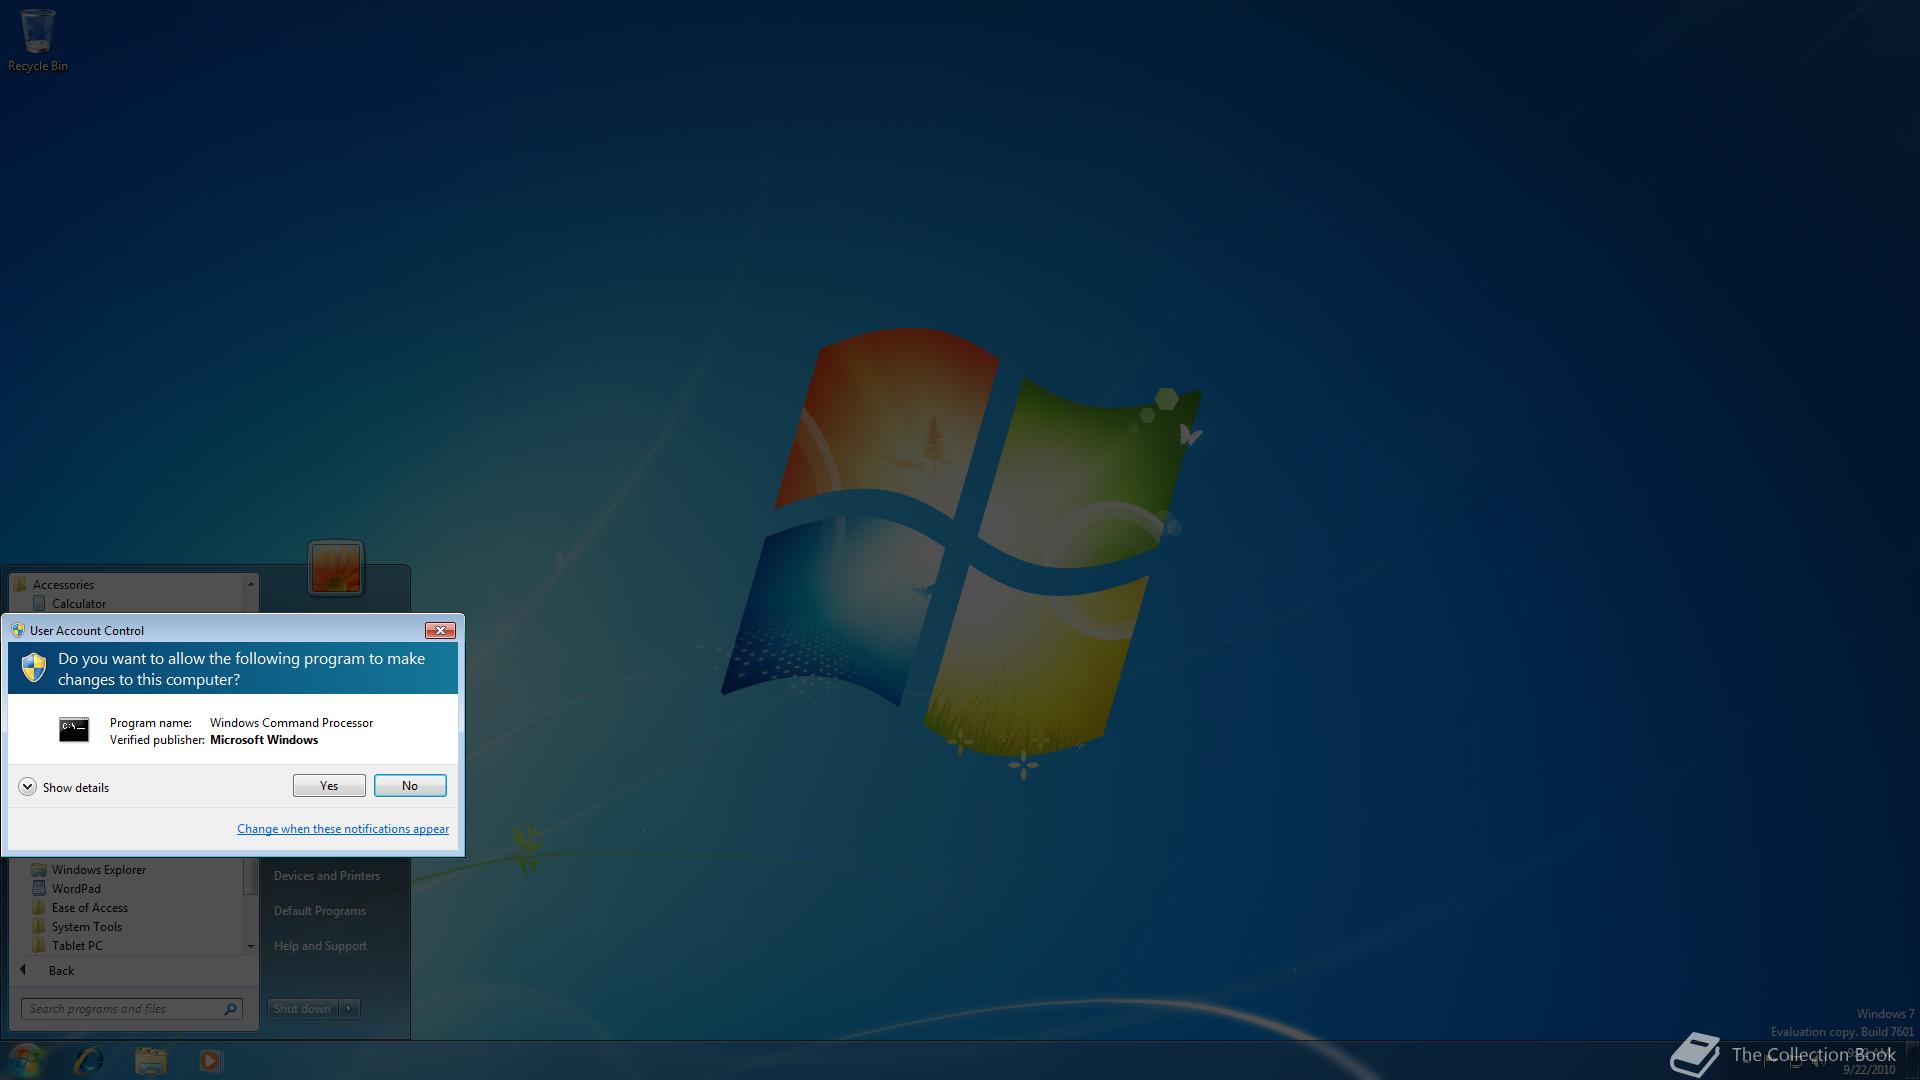Close the User Account Control dialog
1920x1080 pixels.
click(440, 630)
